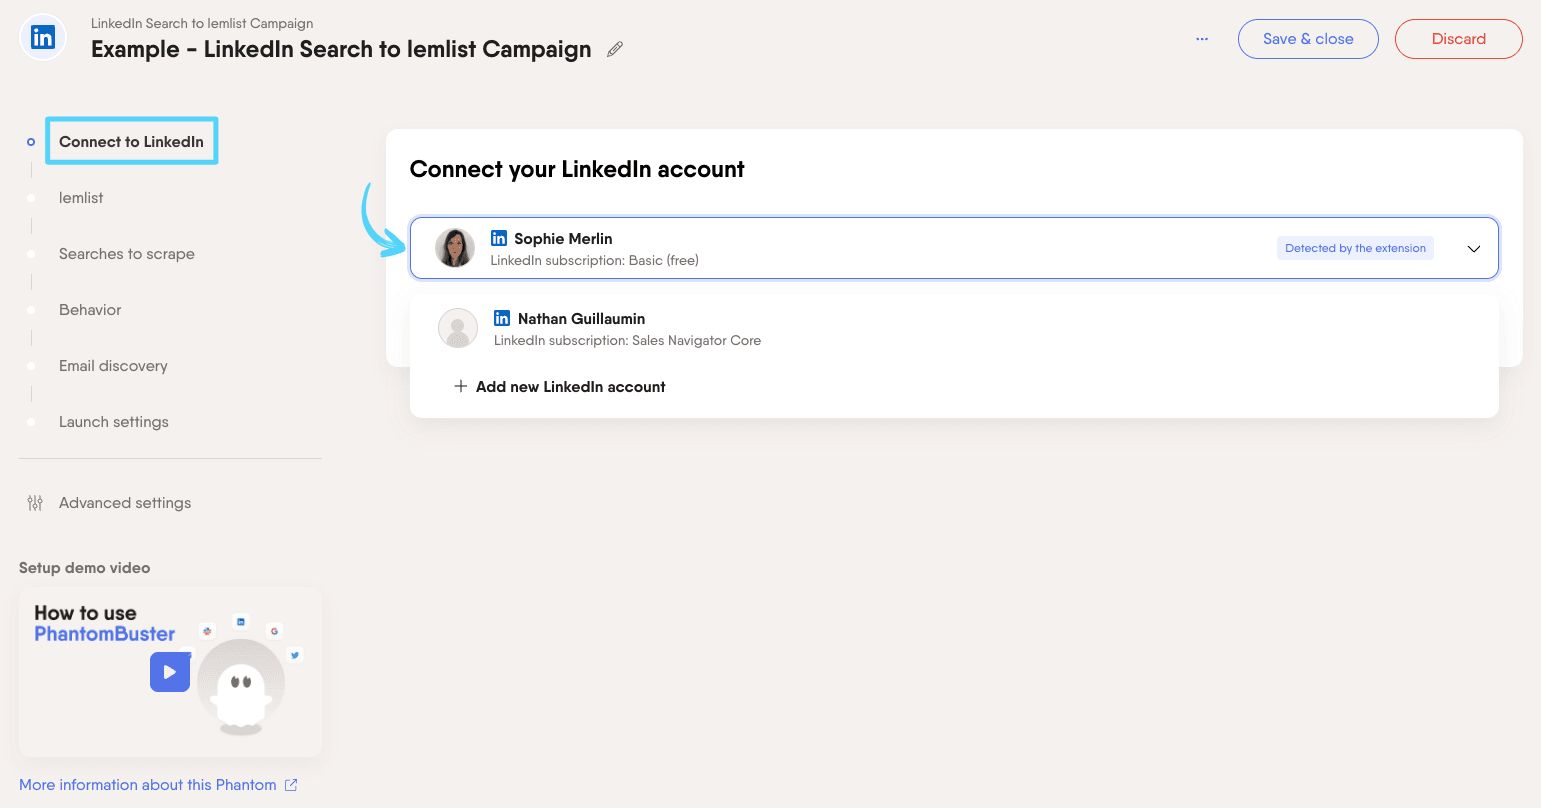Click the plus icon for adding an account

(461, 386)
